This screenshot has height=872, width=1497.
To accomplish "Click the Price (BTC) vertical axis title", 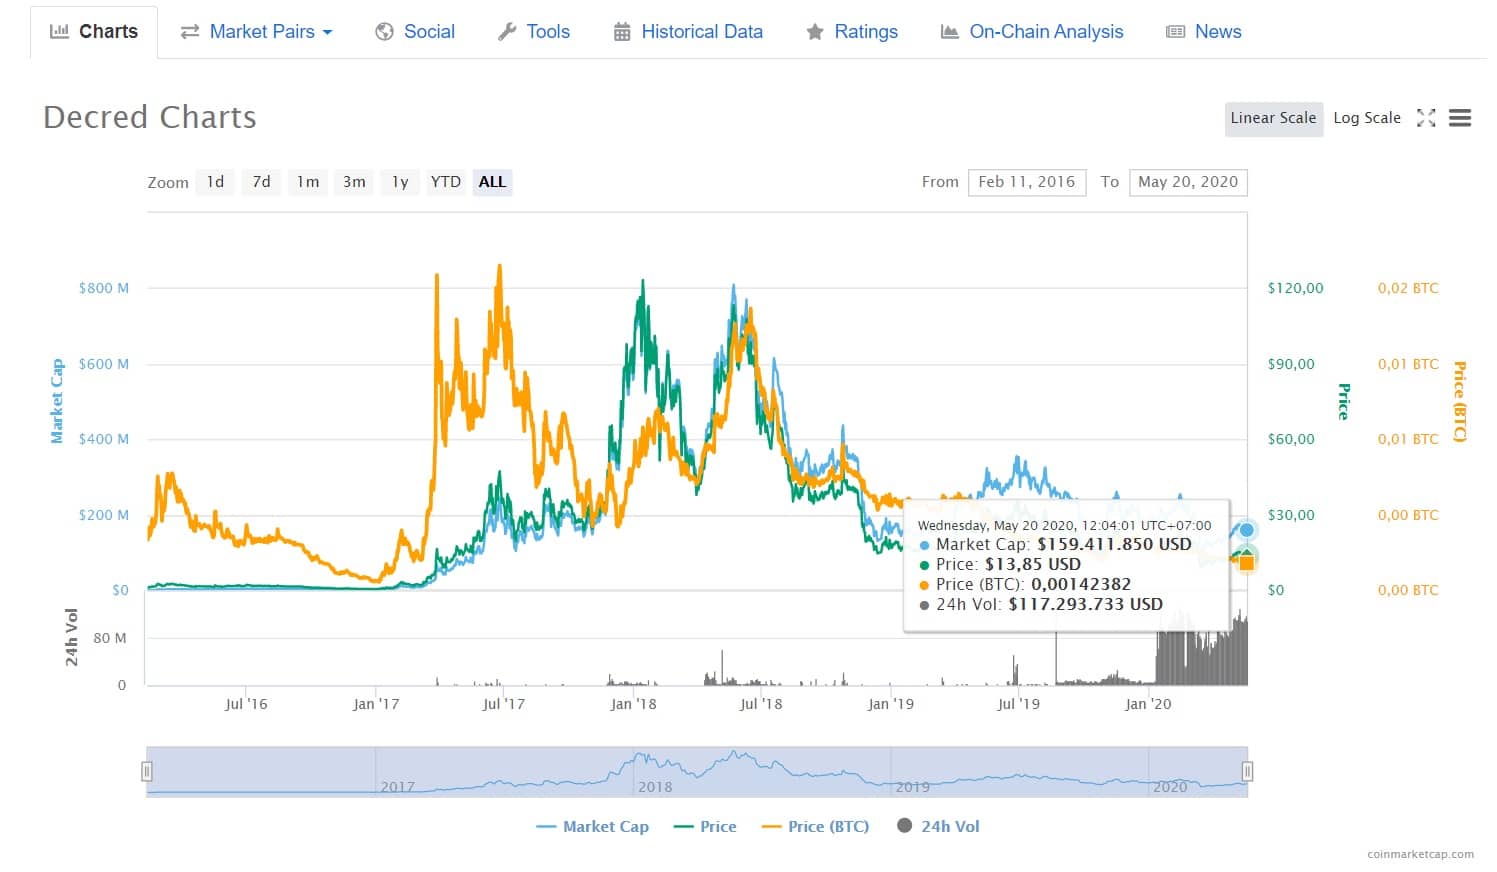I will click(1459, 402).
